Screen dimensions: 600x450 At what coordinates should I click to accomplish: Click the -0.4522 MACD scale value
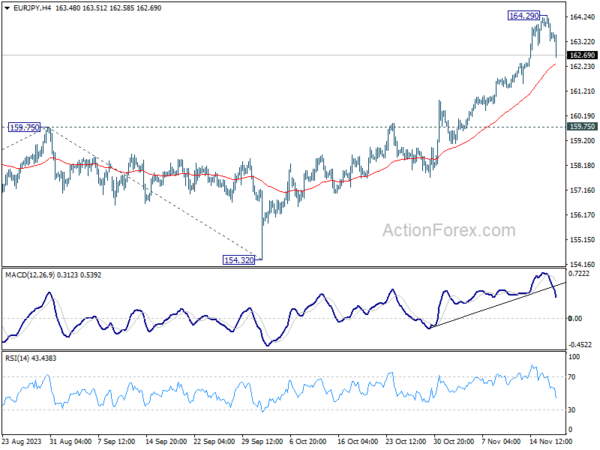pos(580,345)
